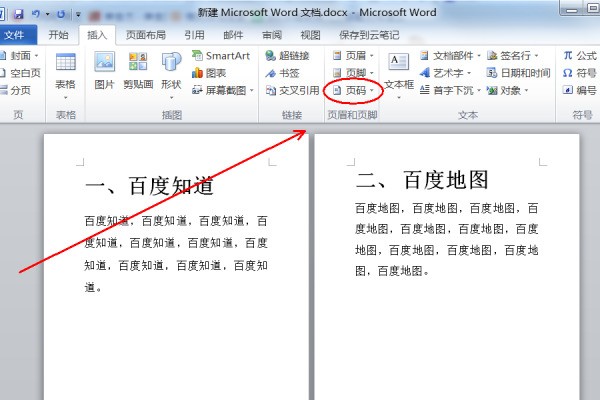Insert a 分页 (Page Break)
Screen dimensions: 600x400
point(16,90)
